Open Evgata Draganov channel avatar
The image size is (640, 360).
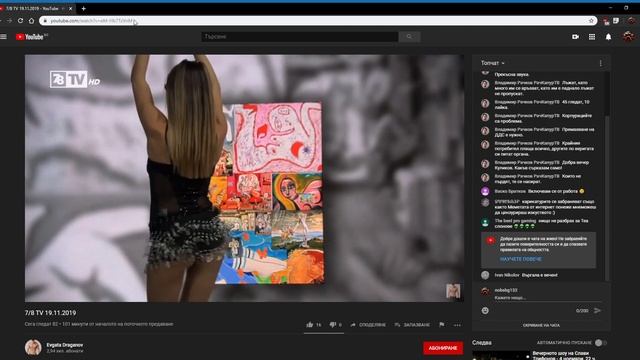(x=33, y=347)
